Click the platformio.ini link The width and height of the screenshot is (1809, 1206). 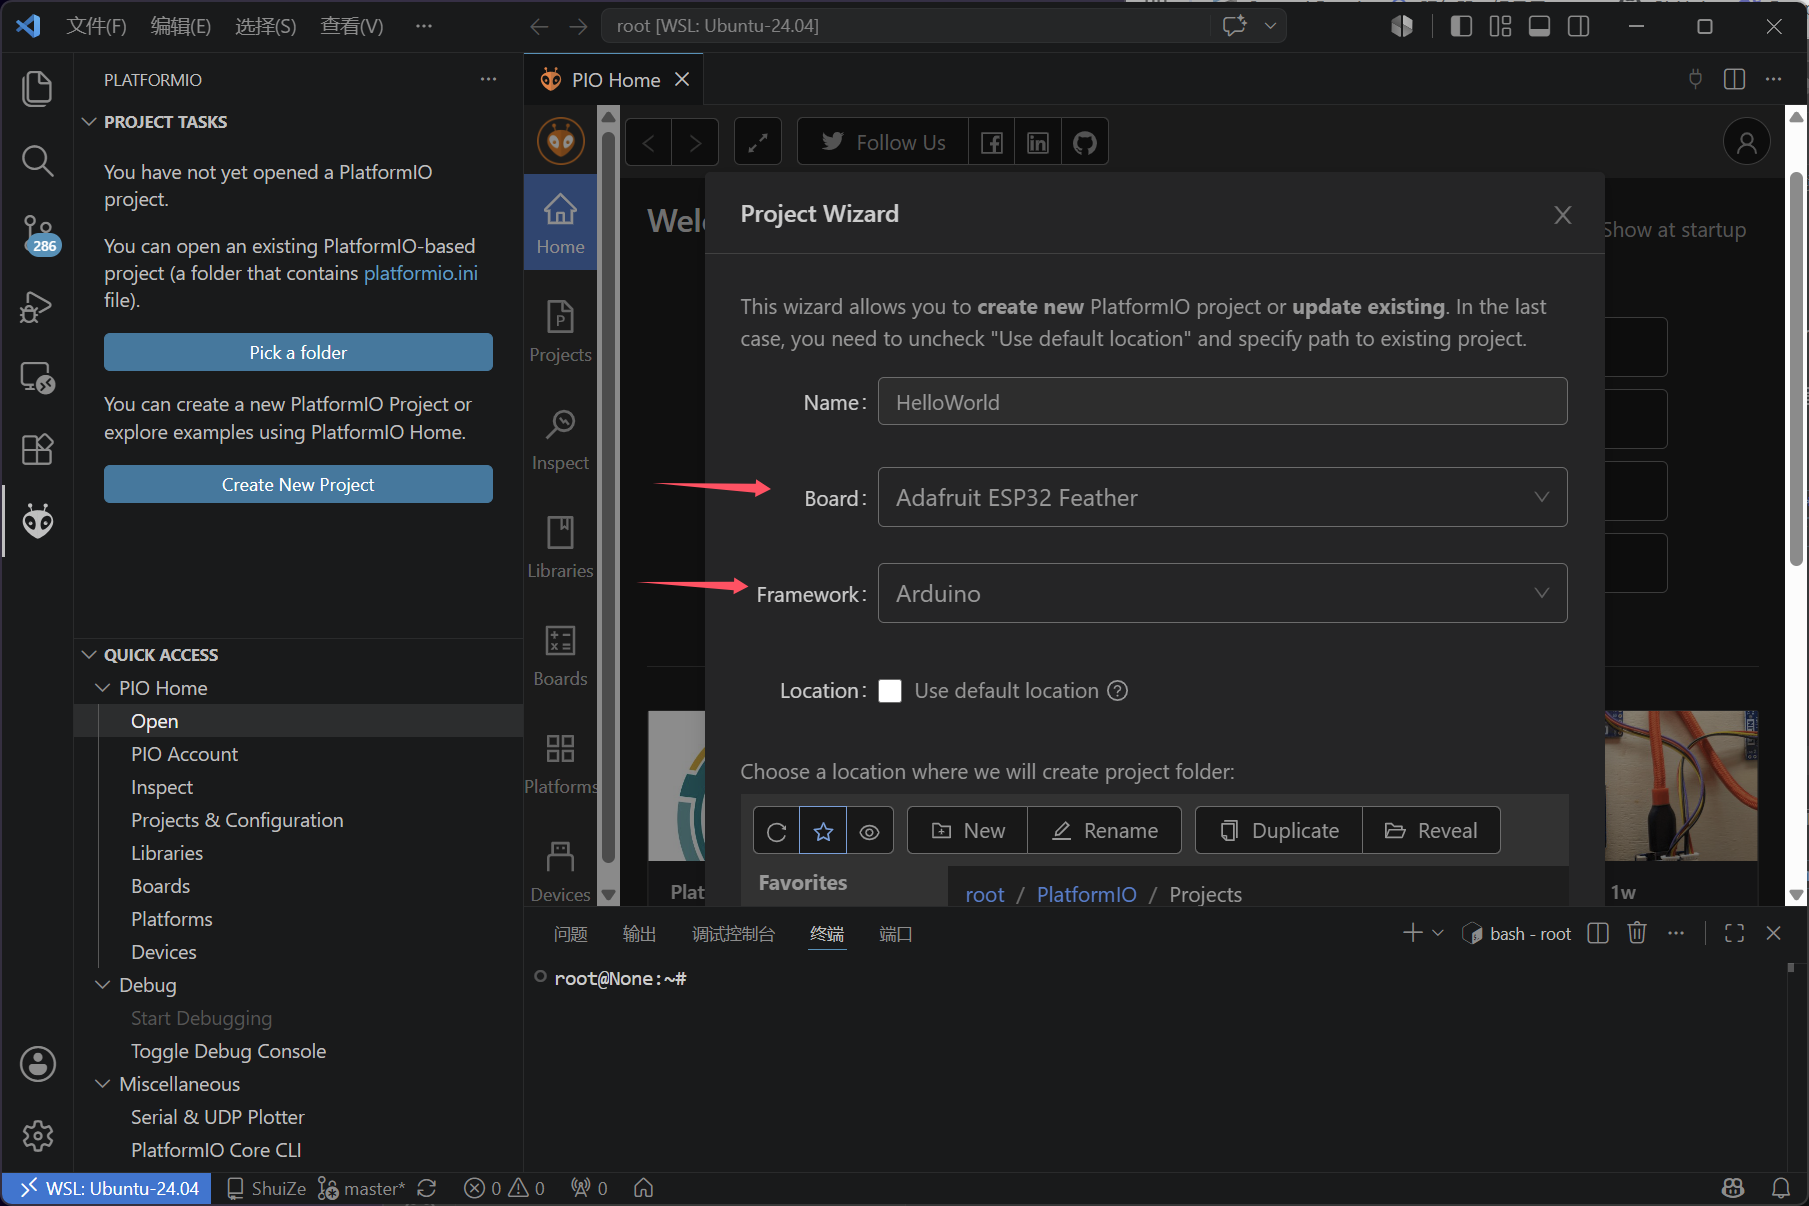(x=421, y=273)
